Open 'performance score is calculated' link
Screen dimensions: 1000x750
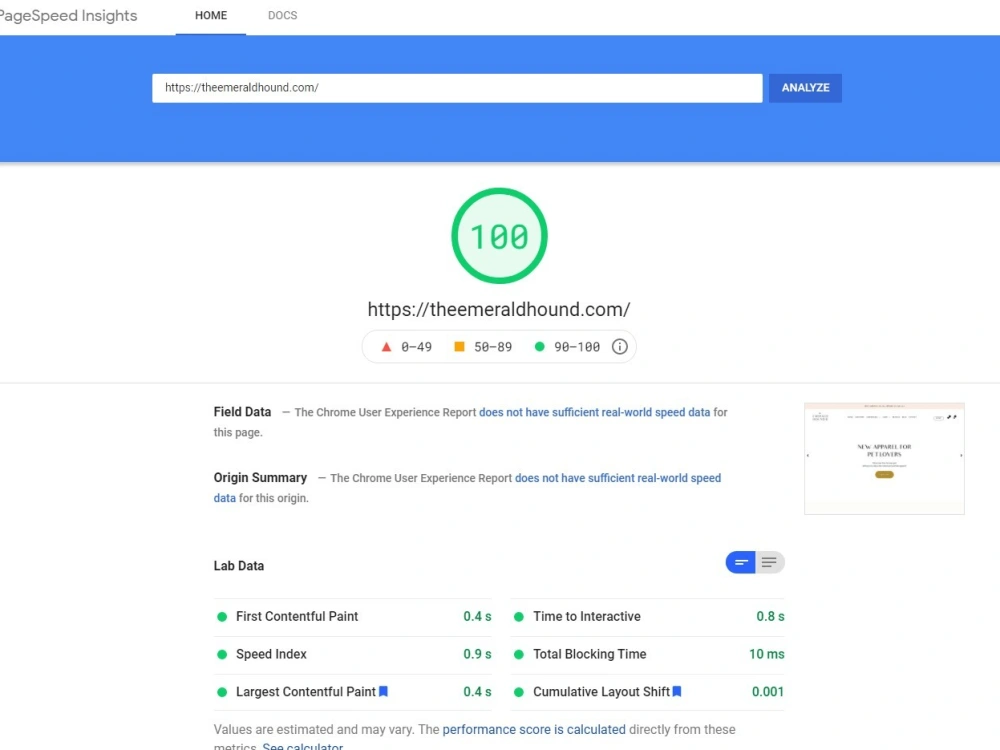coord(534,730)
